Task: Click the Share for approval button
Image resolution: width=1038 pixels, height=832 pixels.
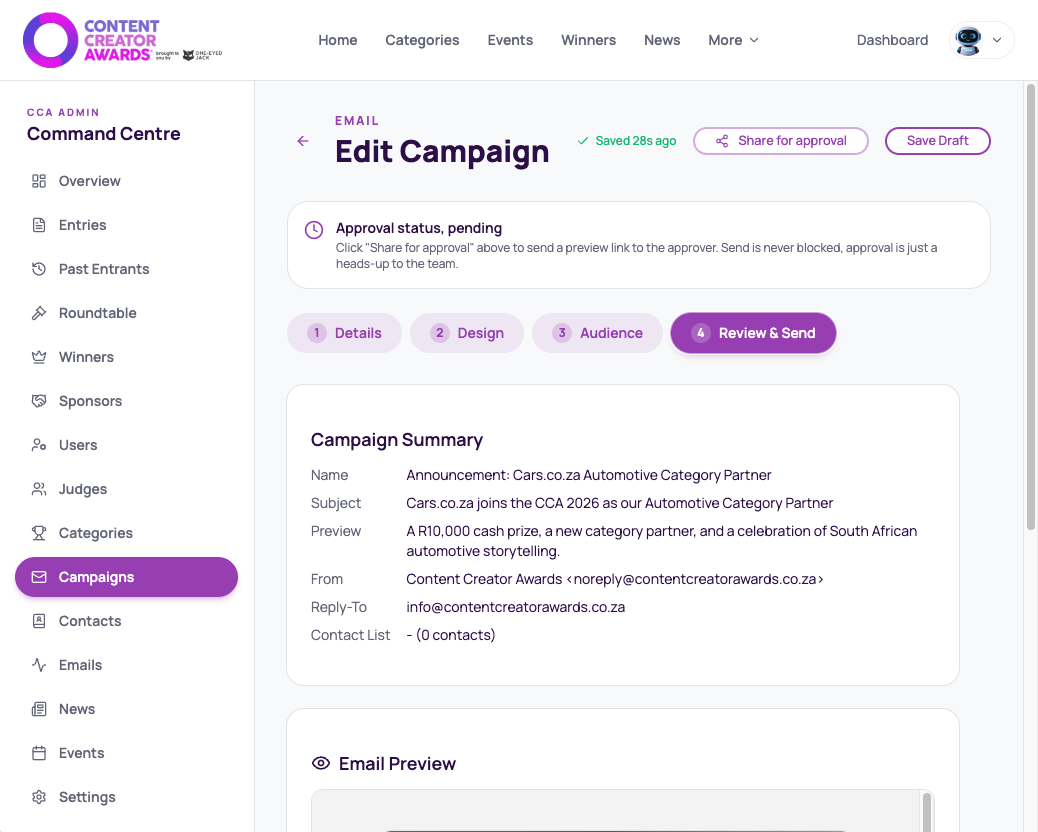Action: point(780,141)
